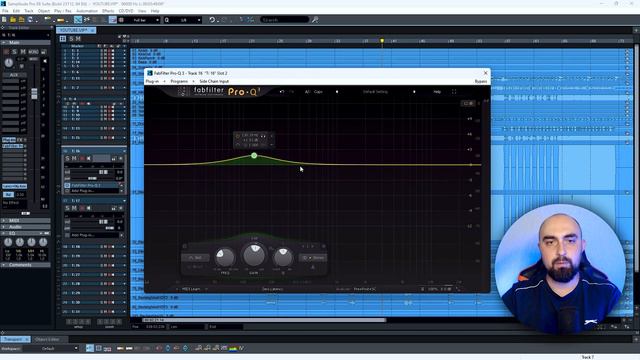Select the highlighted universal mouse mode icon
The width and height of the screenshot is (640, 360).
pyautogui.click(x=78, y=20)
